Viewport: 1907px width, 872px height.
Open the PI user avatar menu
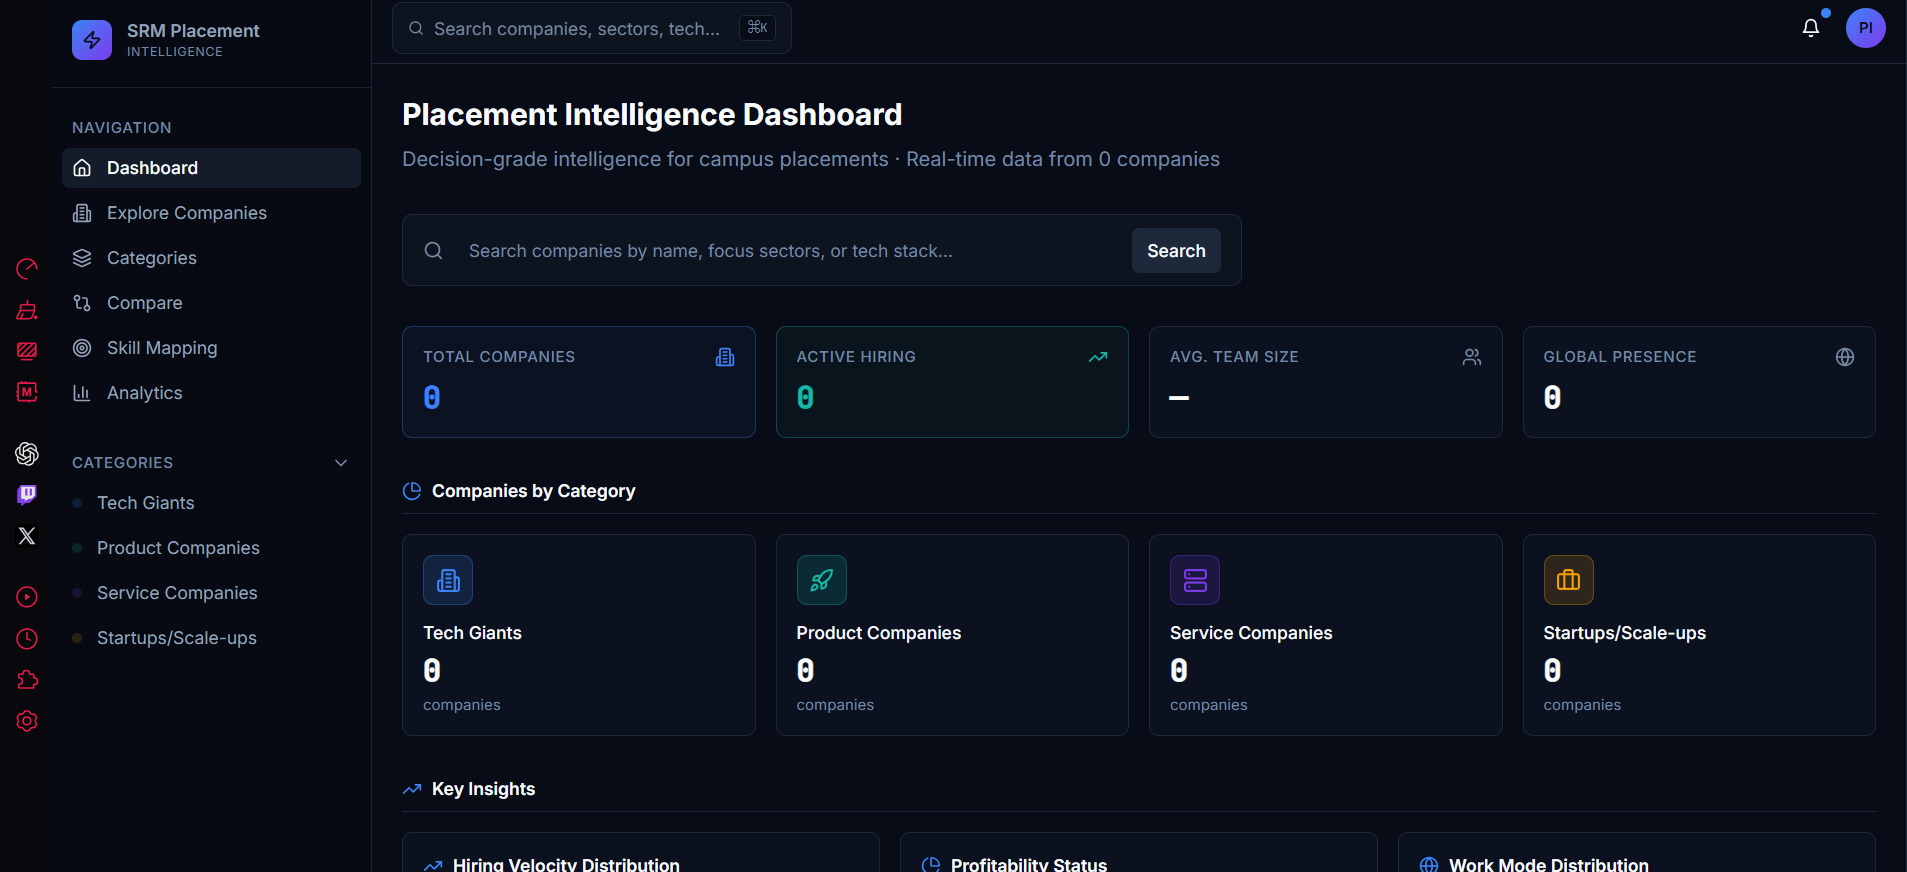(x=1866, y=28)
